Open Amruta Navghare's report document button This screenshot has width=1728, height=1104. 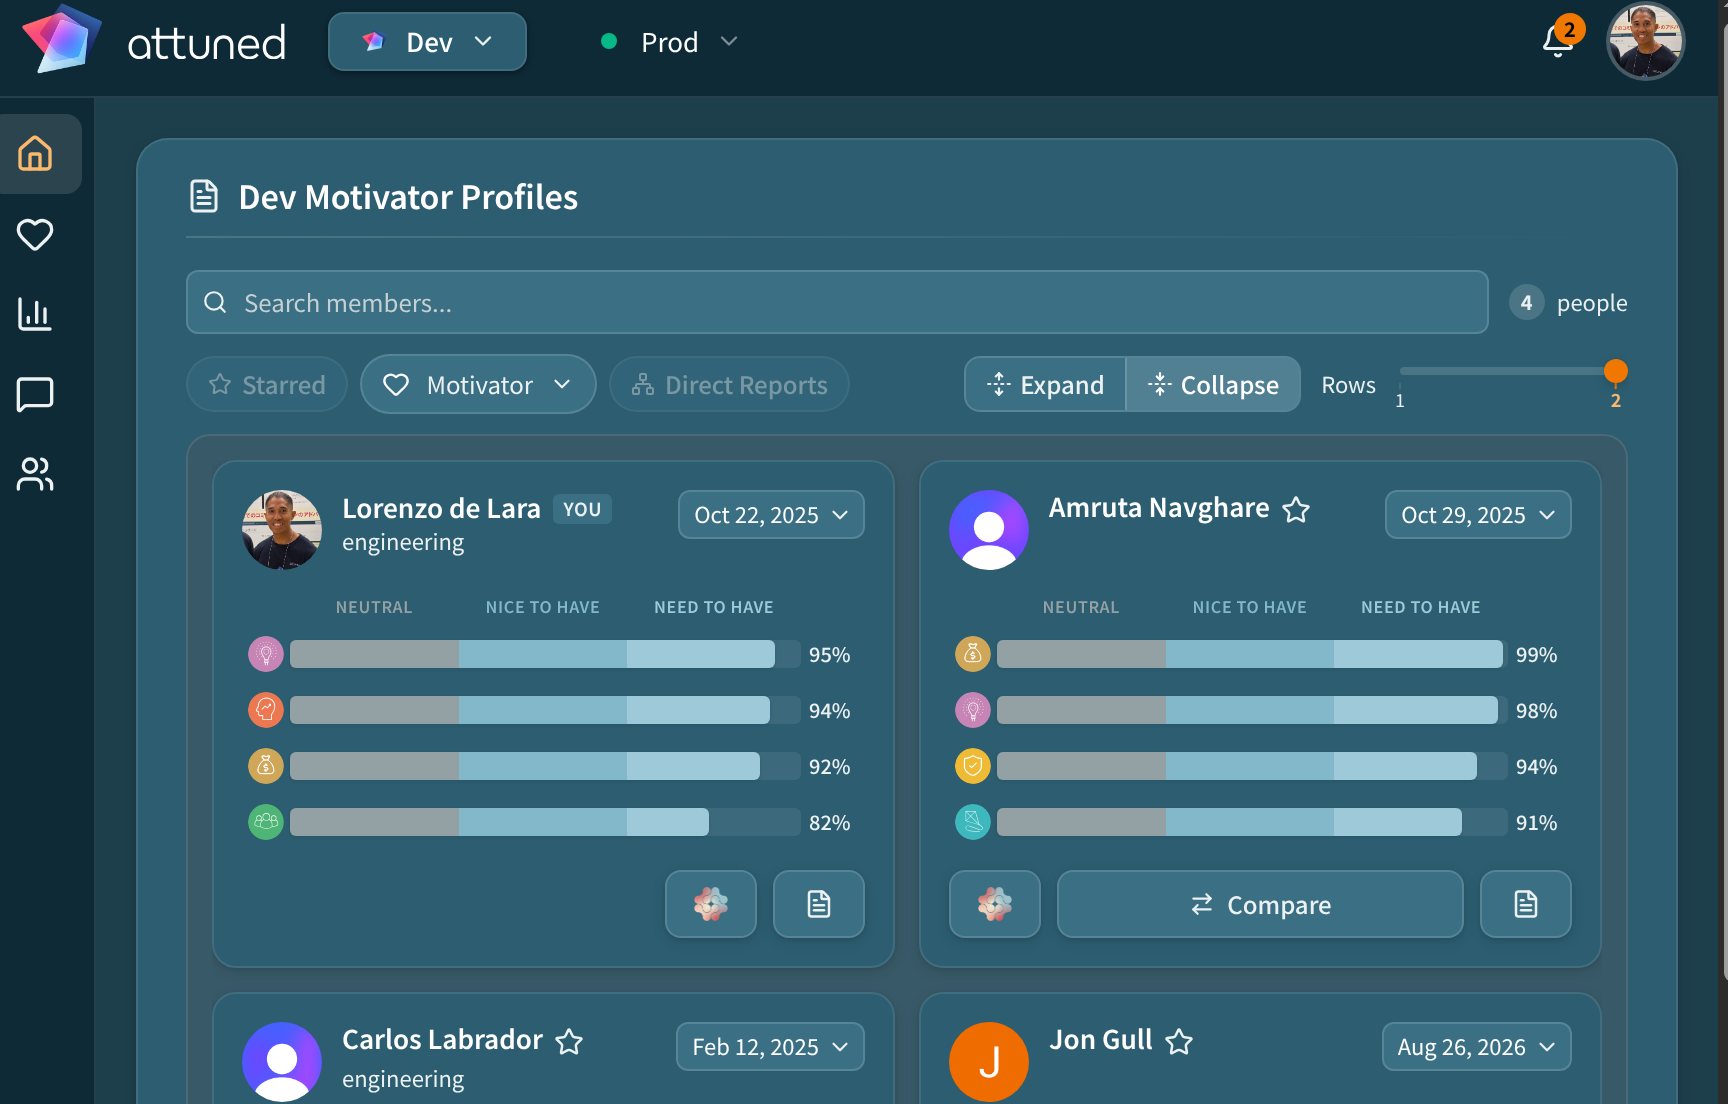click(1526, 904)
